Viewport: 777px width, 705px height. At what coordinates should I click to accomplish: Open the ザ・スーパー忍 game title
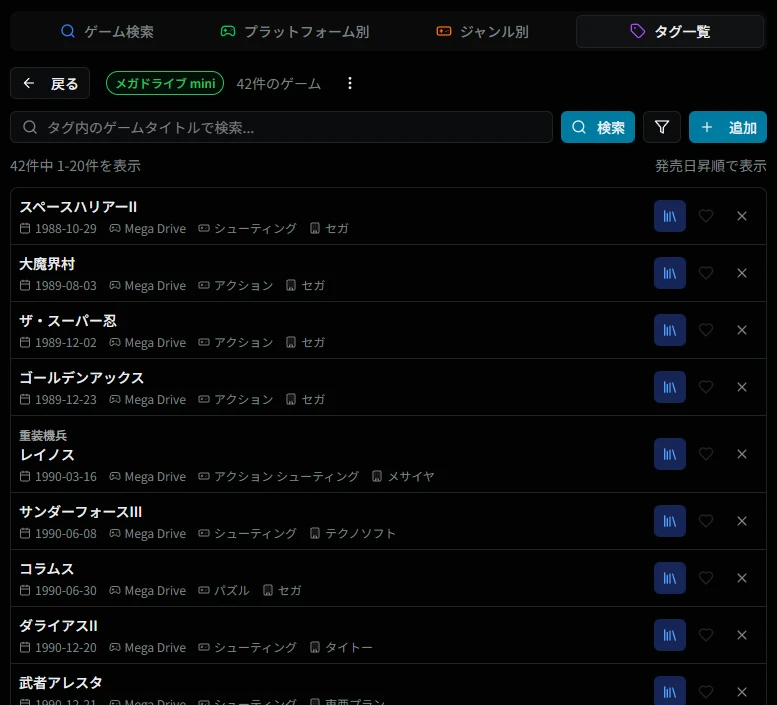coord(68,321)
